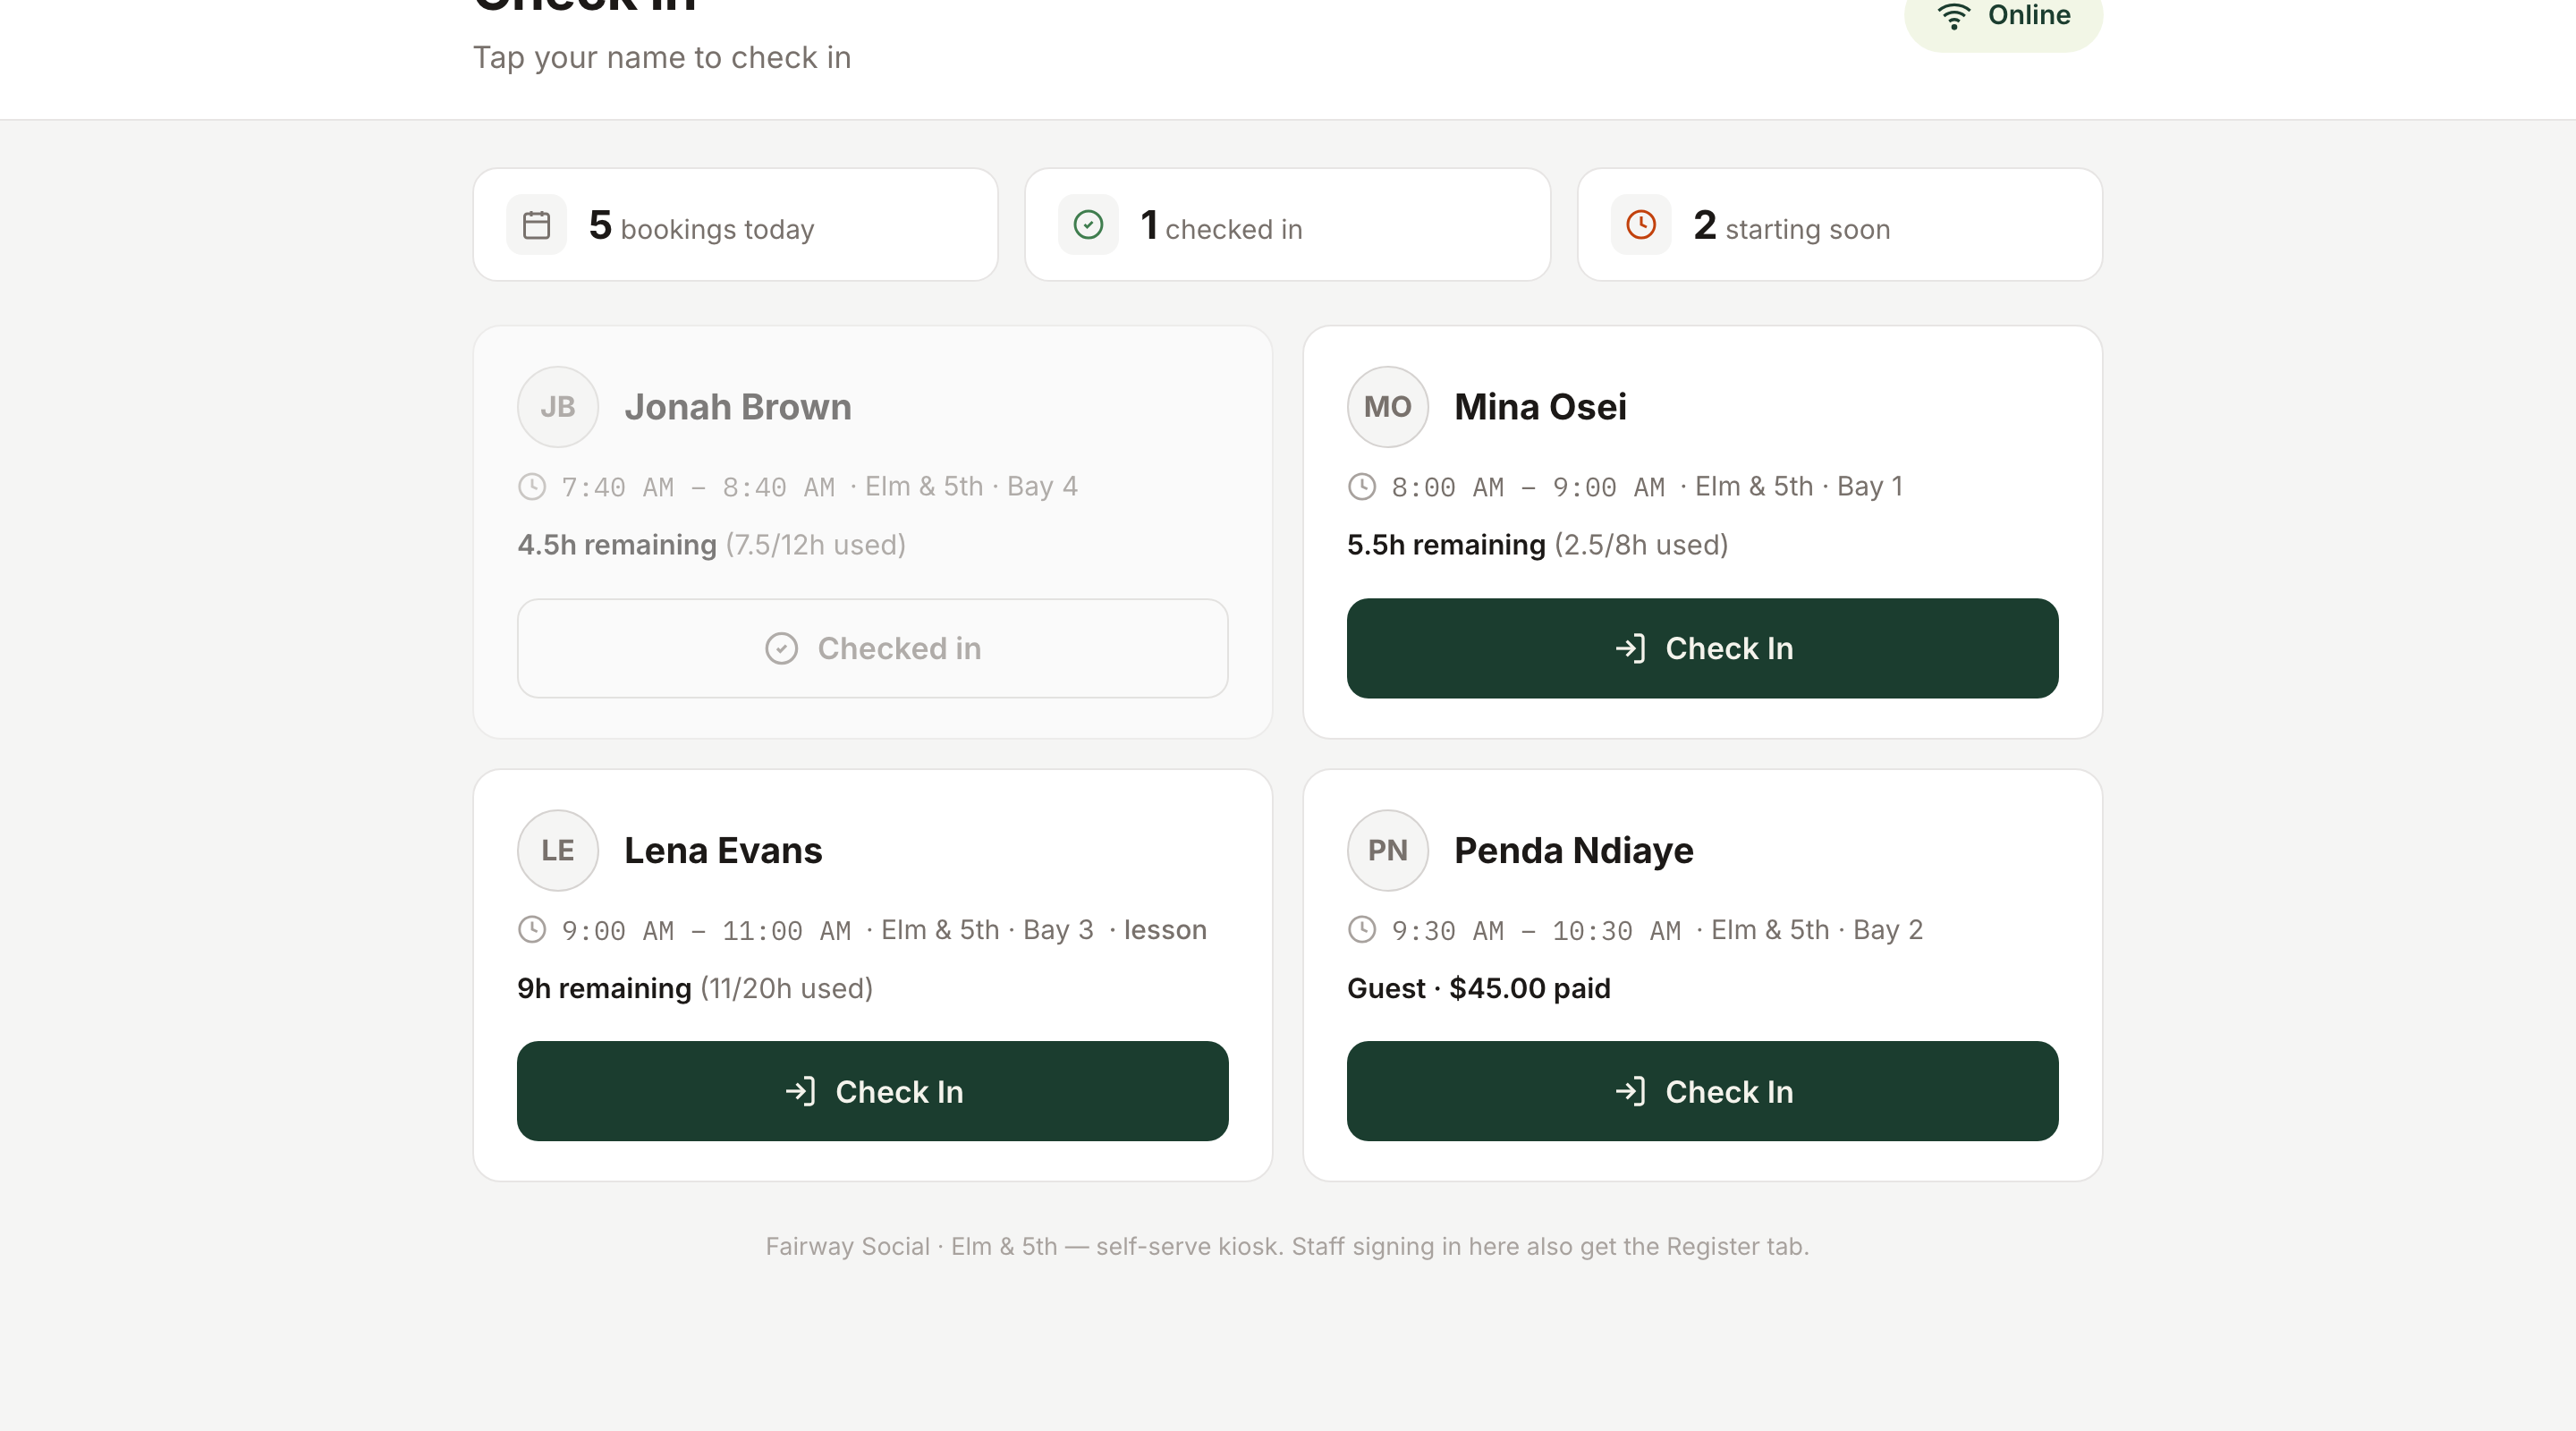Click '7:40 AM – 8:40 AM' time range

[698, 487]
